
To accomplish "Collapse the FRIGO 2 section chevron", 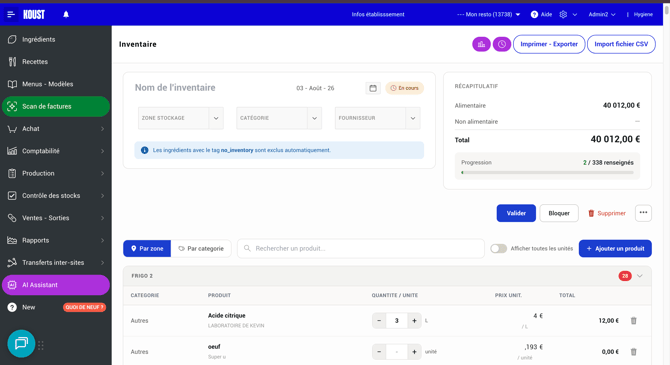I will pos(640,276).
